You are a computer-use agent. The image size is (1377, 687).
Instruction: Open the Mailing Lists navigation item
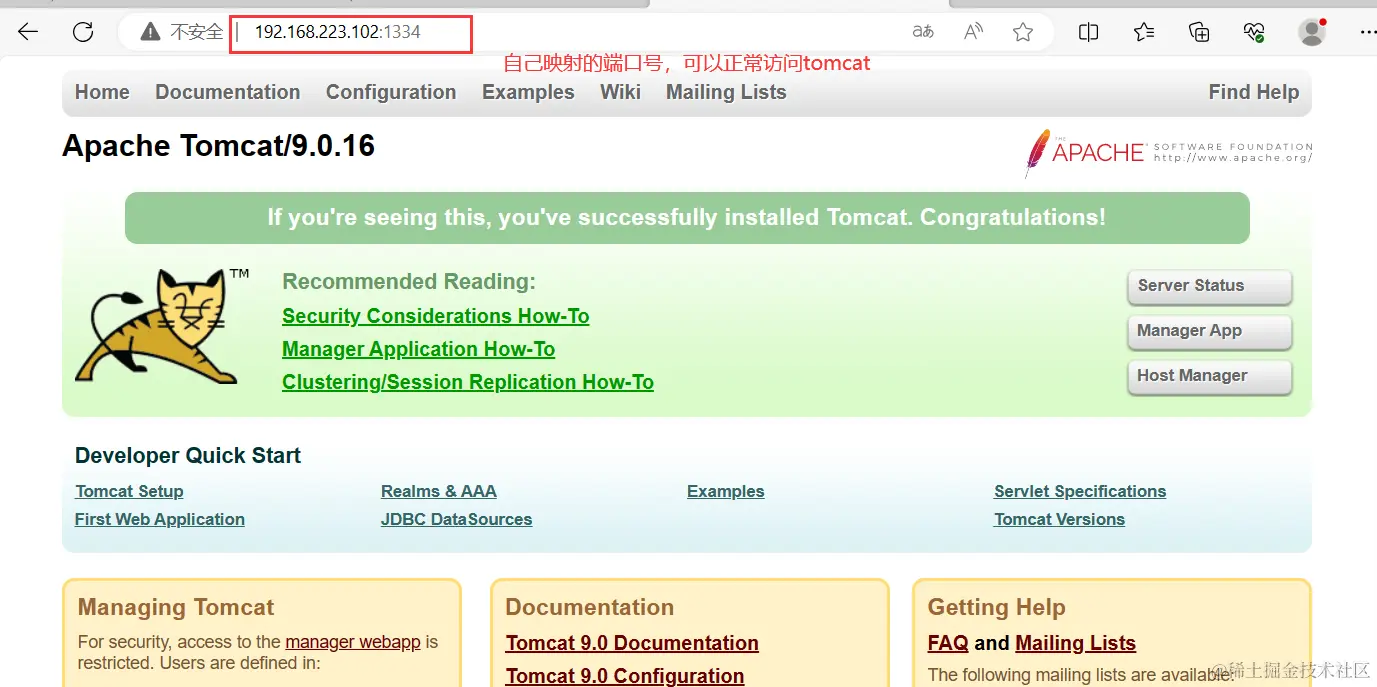tap(726, 92)
